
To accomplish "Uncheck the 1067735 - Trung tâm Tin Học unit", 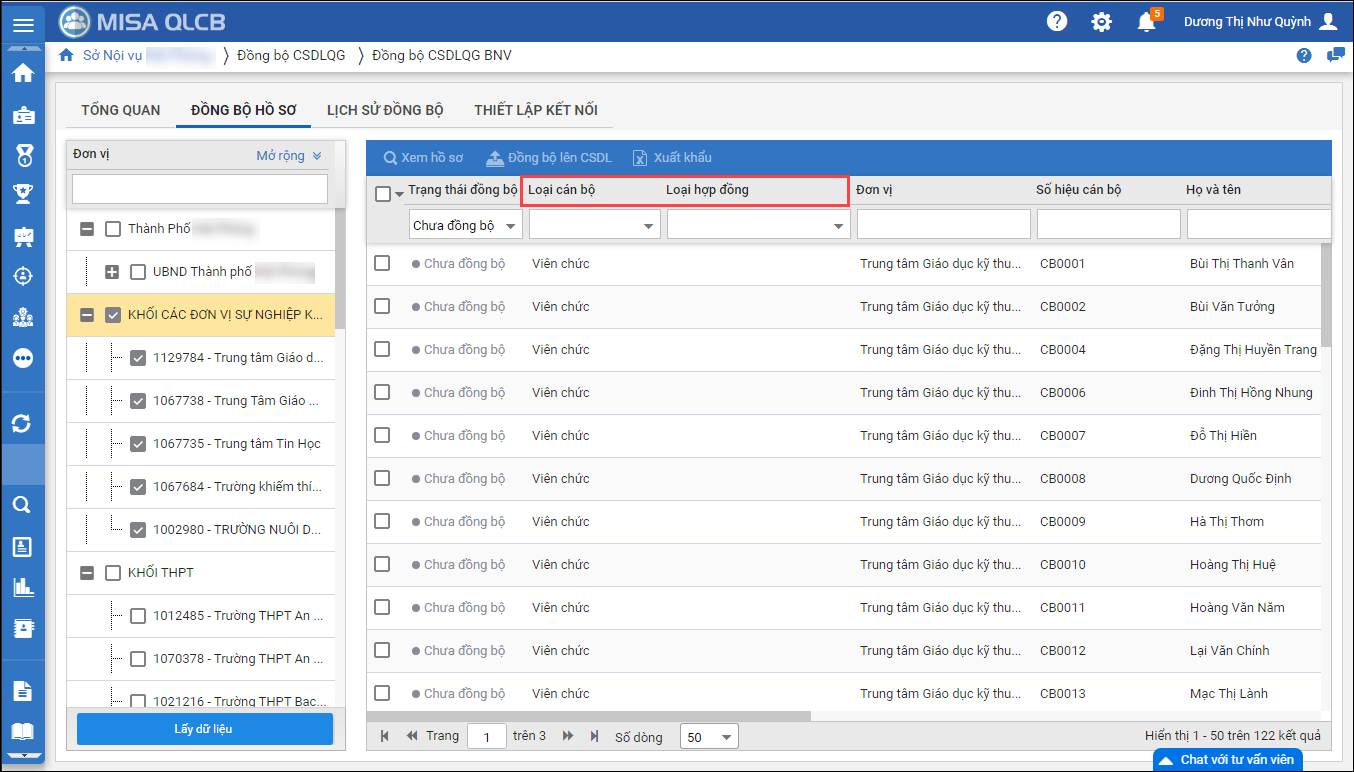I will (139, 444).
